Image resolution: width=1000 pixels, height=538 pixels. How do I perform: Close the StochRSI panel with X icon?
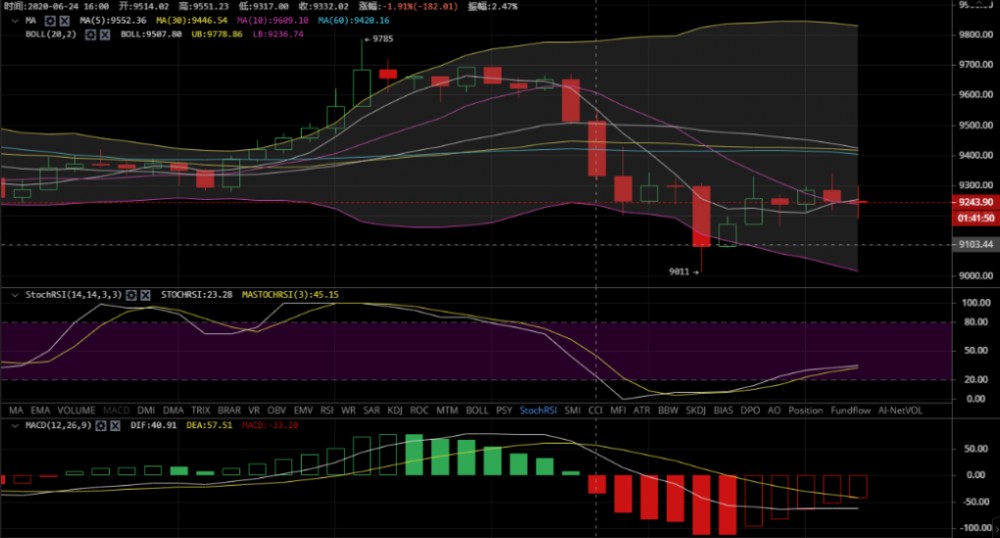146,295
